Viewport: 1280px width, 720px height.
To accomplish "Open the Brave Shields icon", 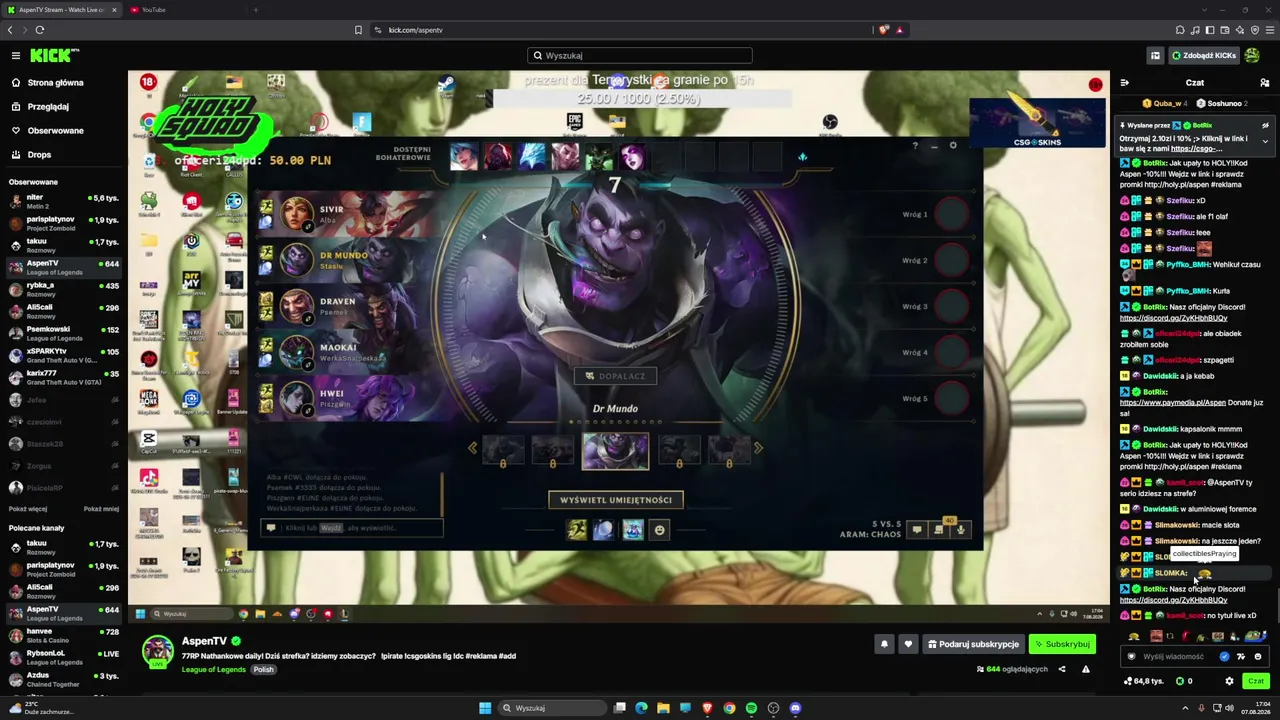I will point(883,30).
